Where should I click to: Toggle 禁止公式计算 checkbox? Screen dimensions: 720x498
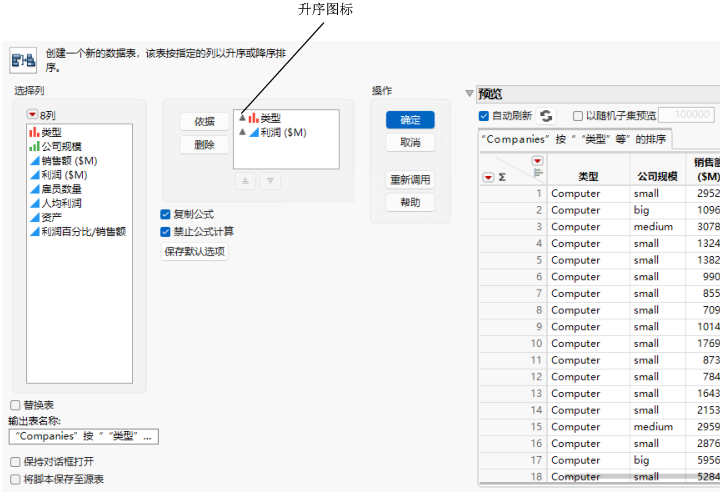165,232
